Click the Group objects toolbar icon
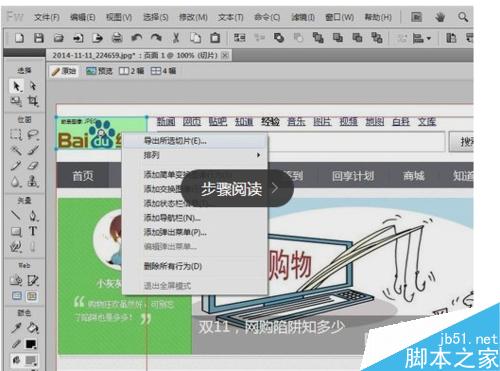 240,38
